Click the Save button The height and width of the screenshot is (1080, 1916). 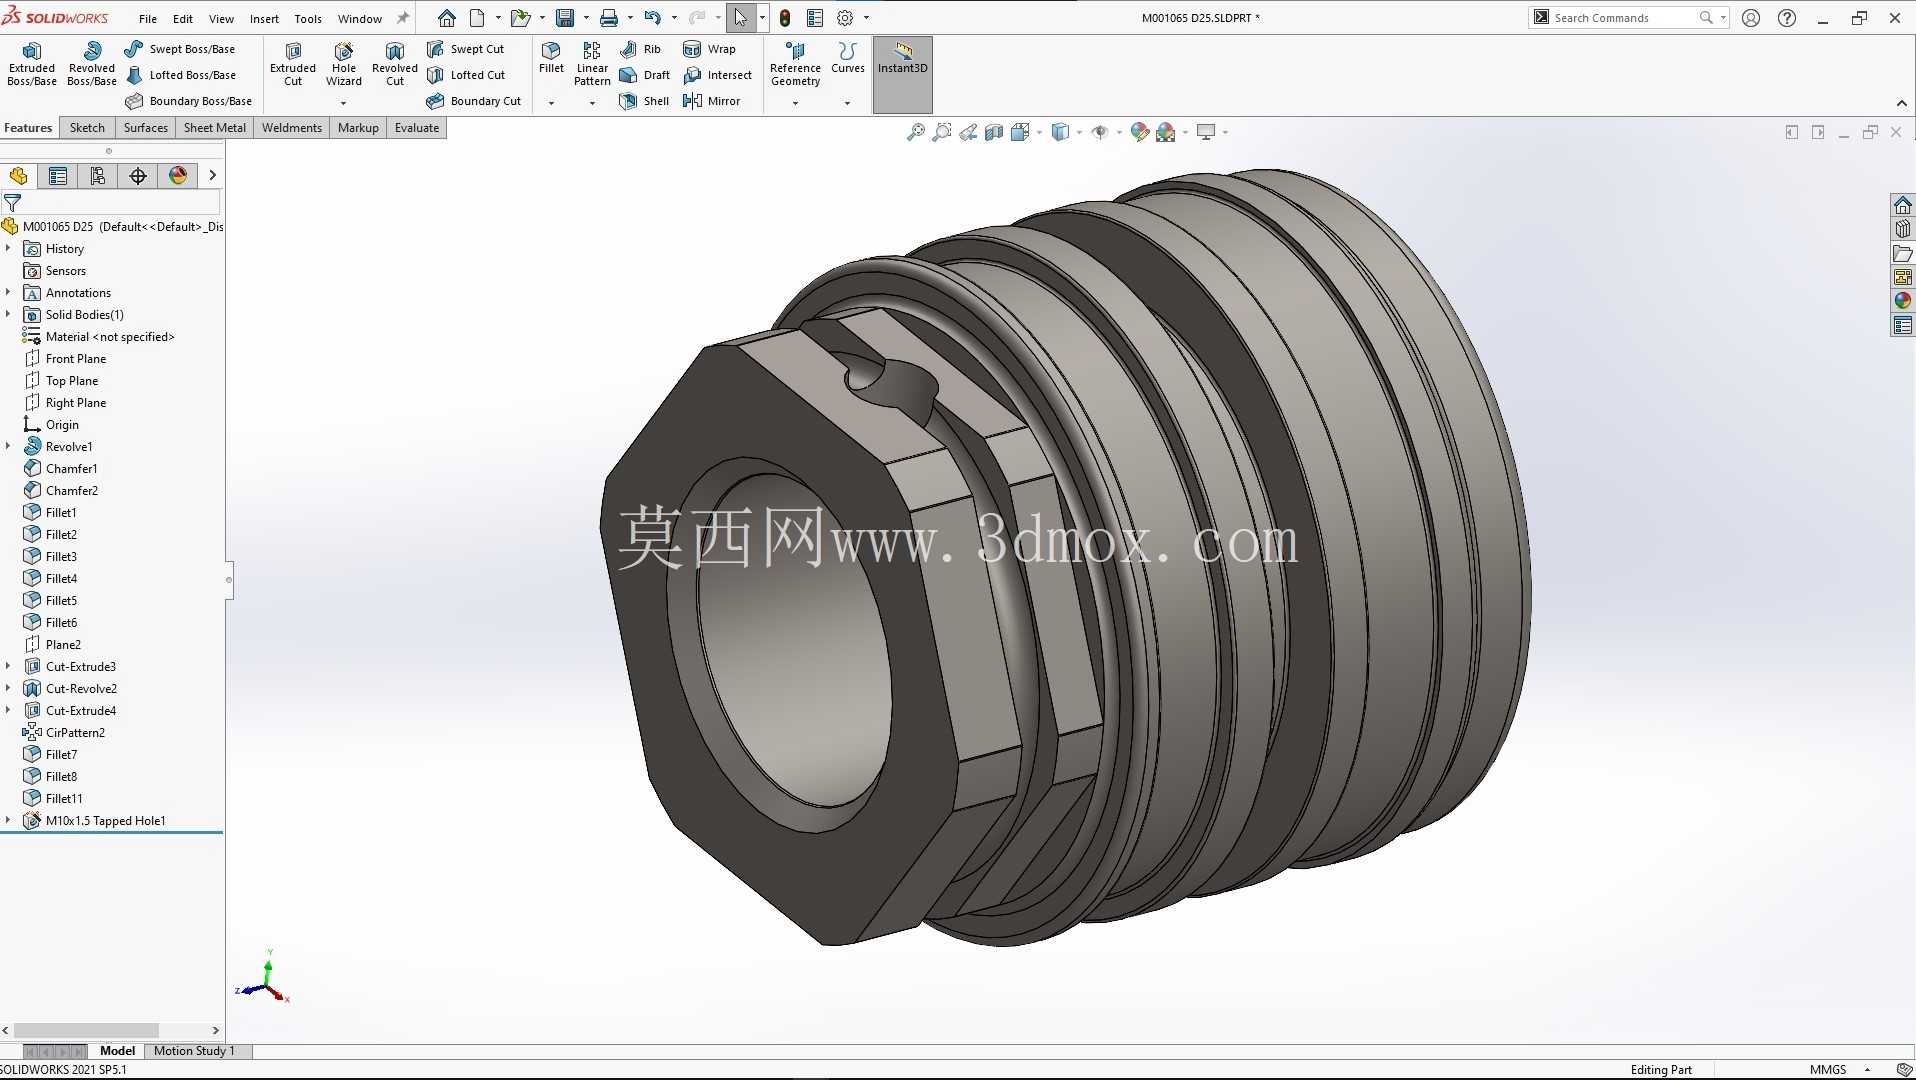click(x=565, y=18)
